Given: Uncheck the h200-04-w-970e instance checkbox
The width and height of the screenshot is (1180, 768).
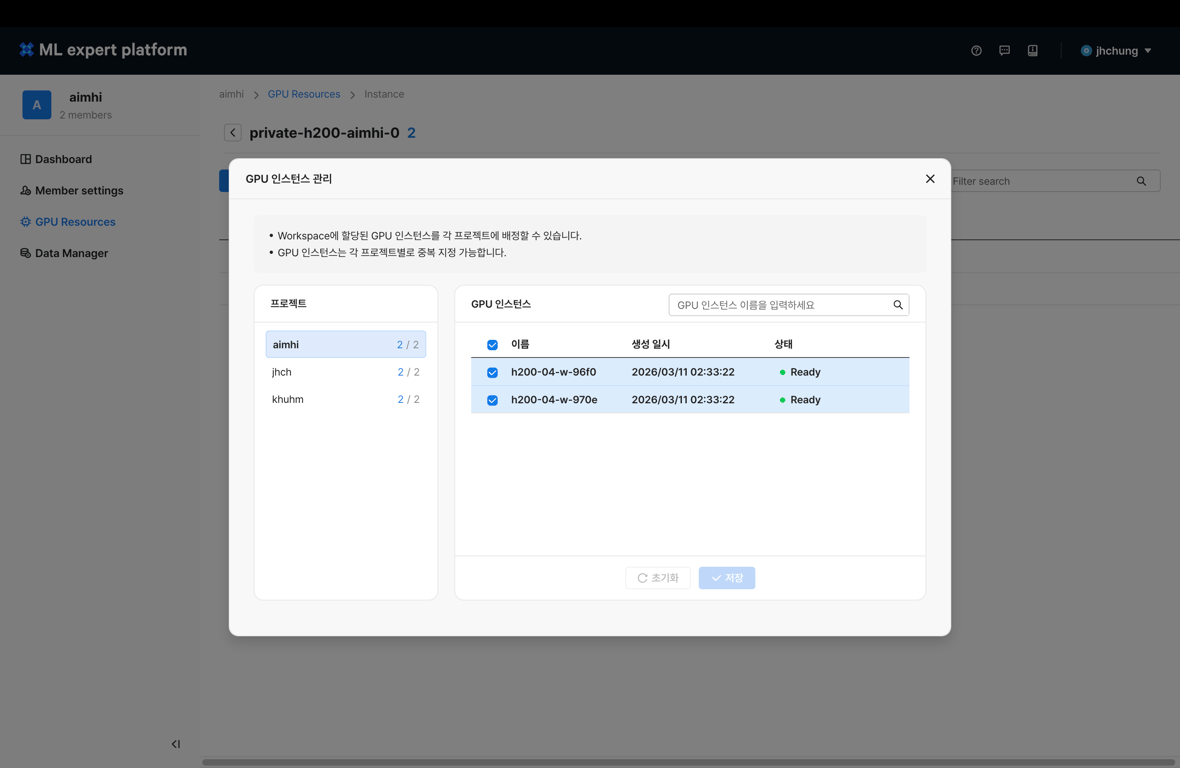Looking at the screenshot, I should (x=492, y=400).
